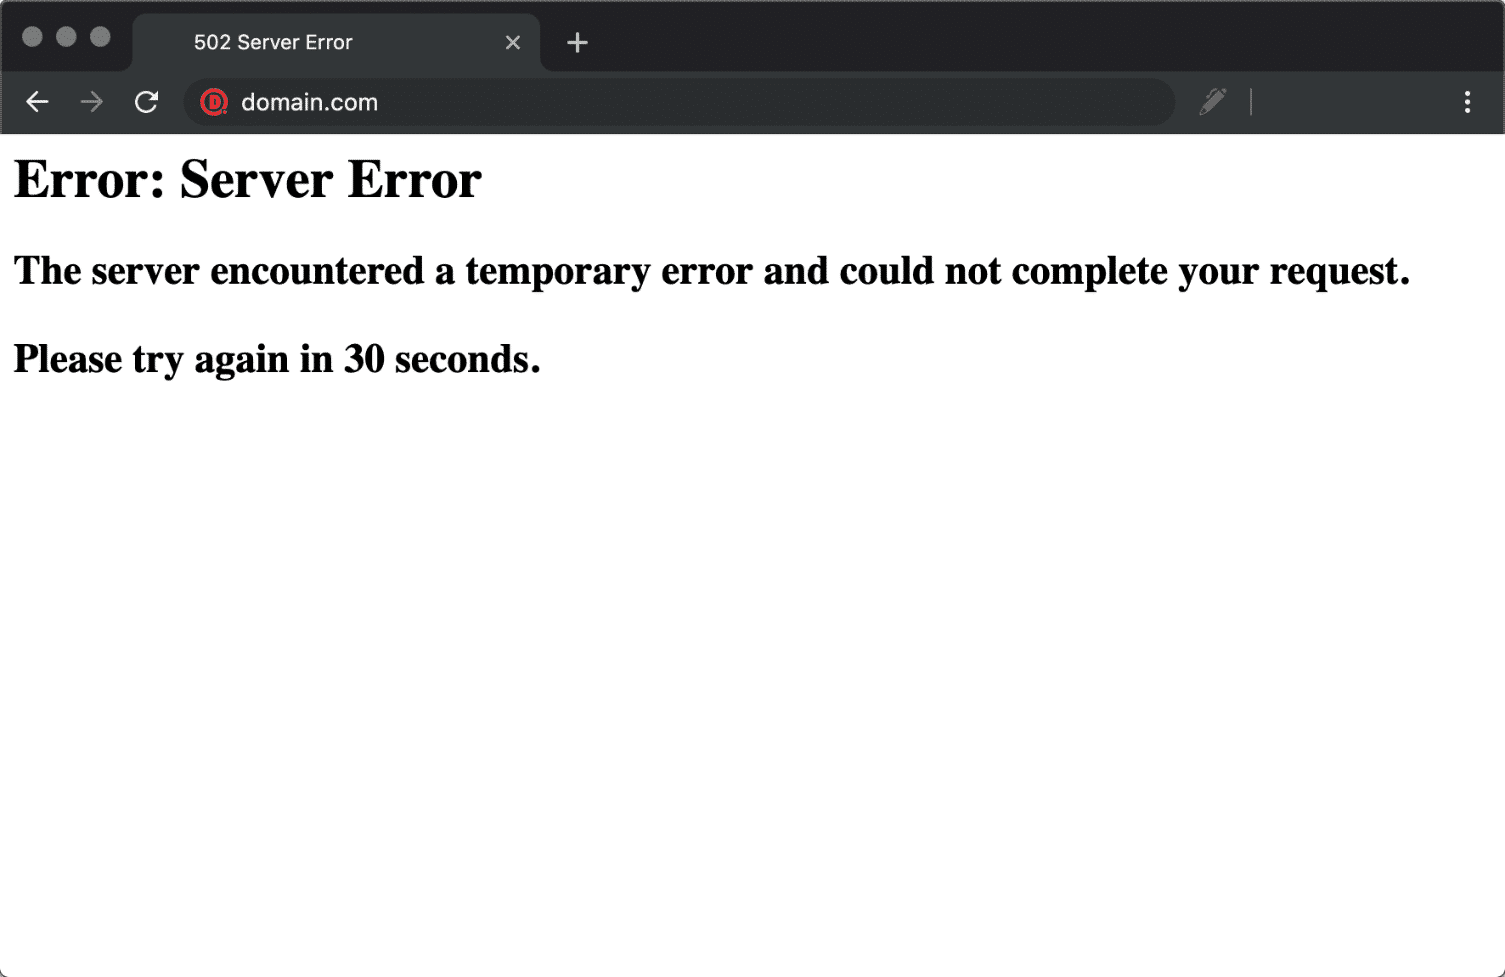Reload the domain.com page

(147, 102)
